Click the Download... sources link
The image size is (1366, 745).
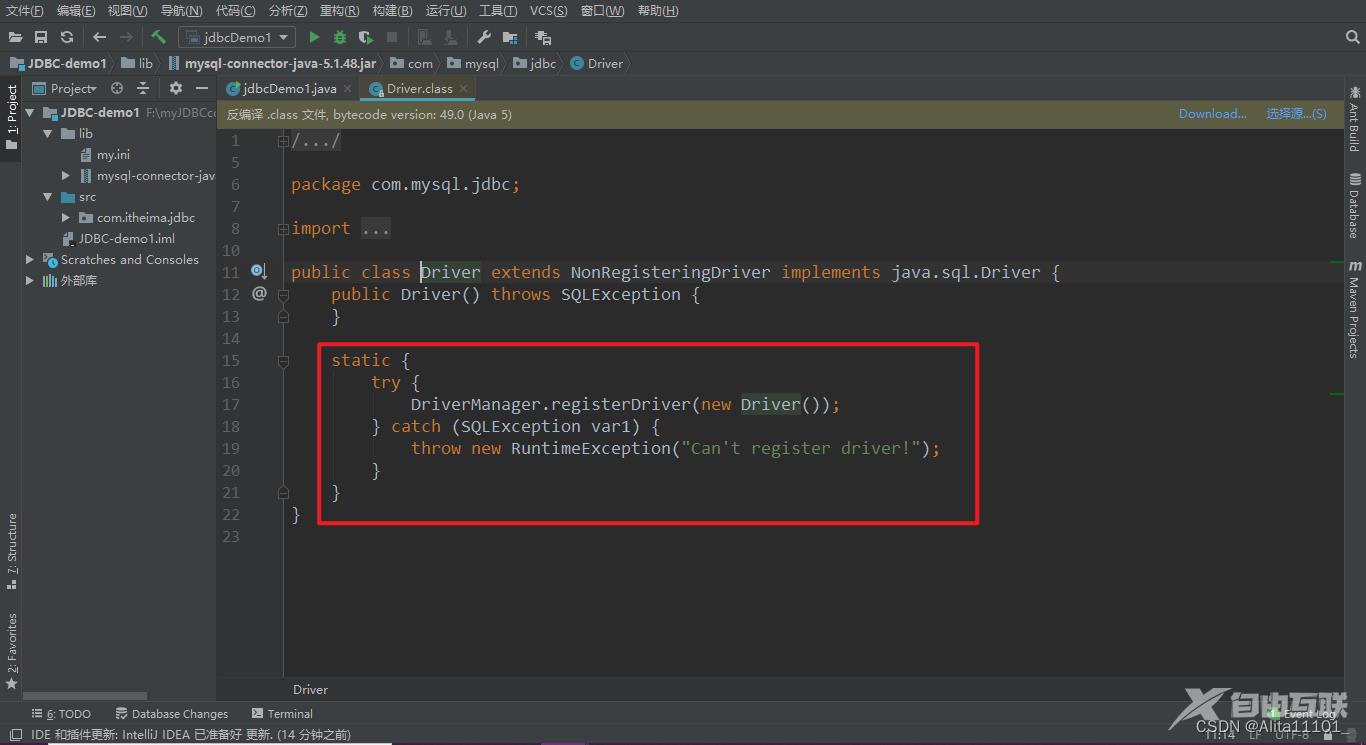pyautogui.click(x=1212, y=114)
